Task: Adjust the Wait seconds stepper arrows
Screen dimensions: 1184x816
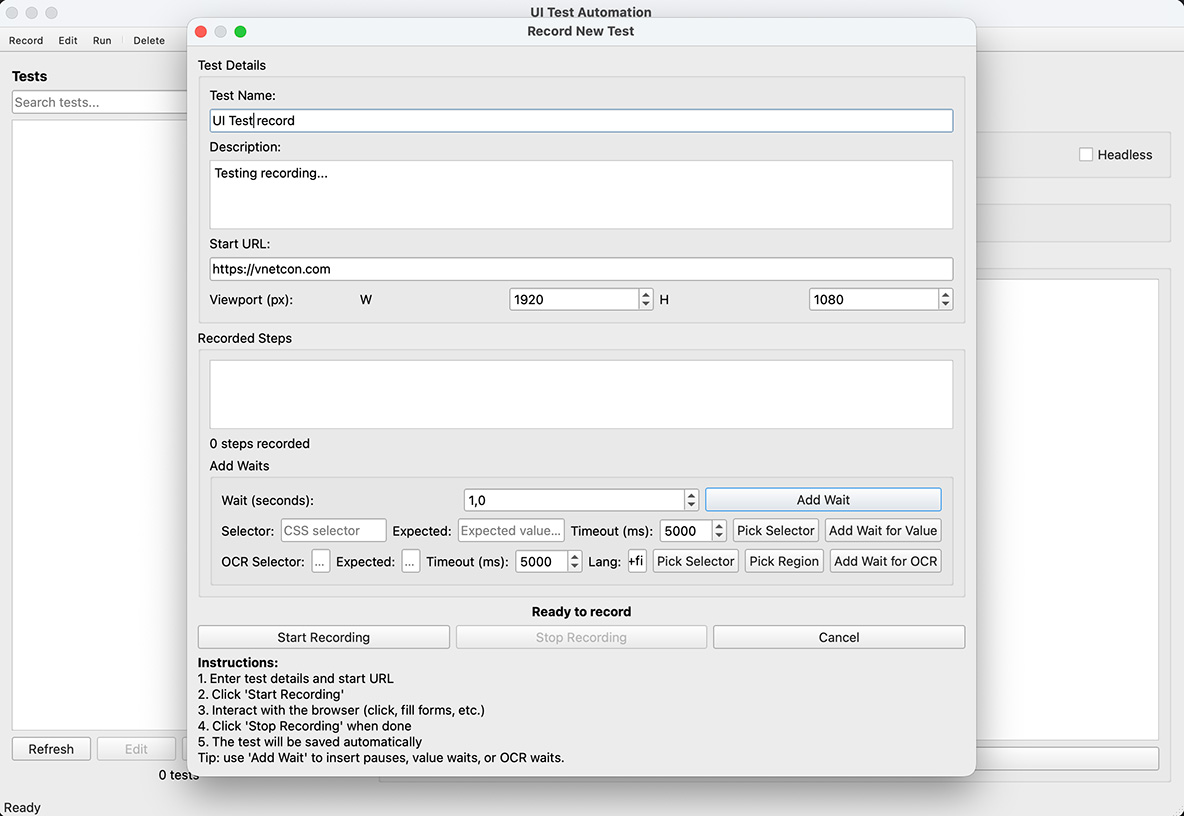Action: [691, 500]
